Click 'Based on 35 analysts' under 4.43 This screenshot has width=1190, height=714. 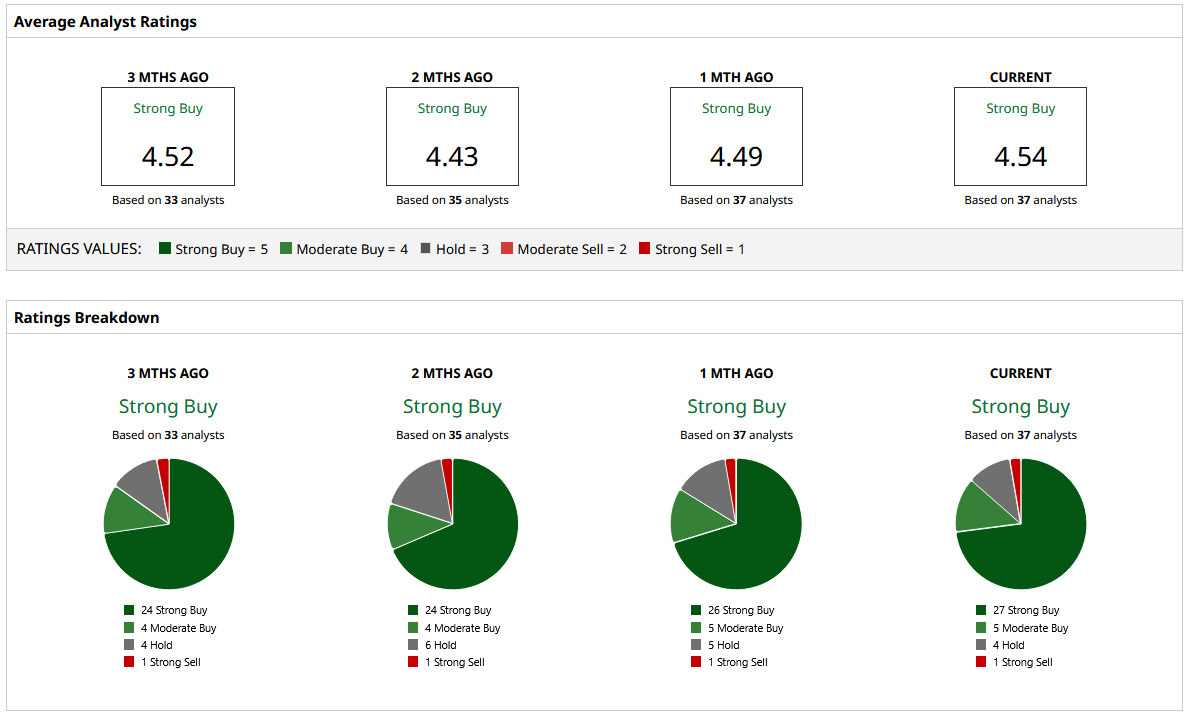click(452, 200)
